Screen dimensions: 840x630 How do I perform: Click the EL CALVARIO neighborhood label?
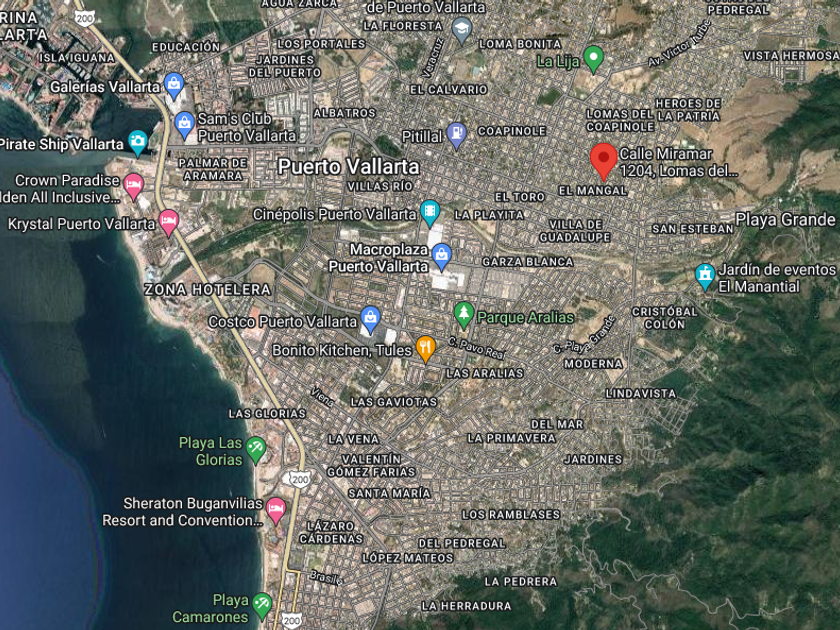449,90
